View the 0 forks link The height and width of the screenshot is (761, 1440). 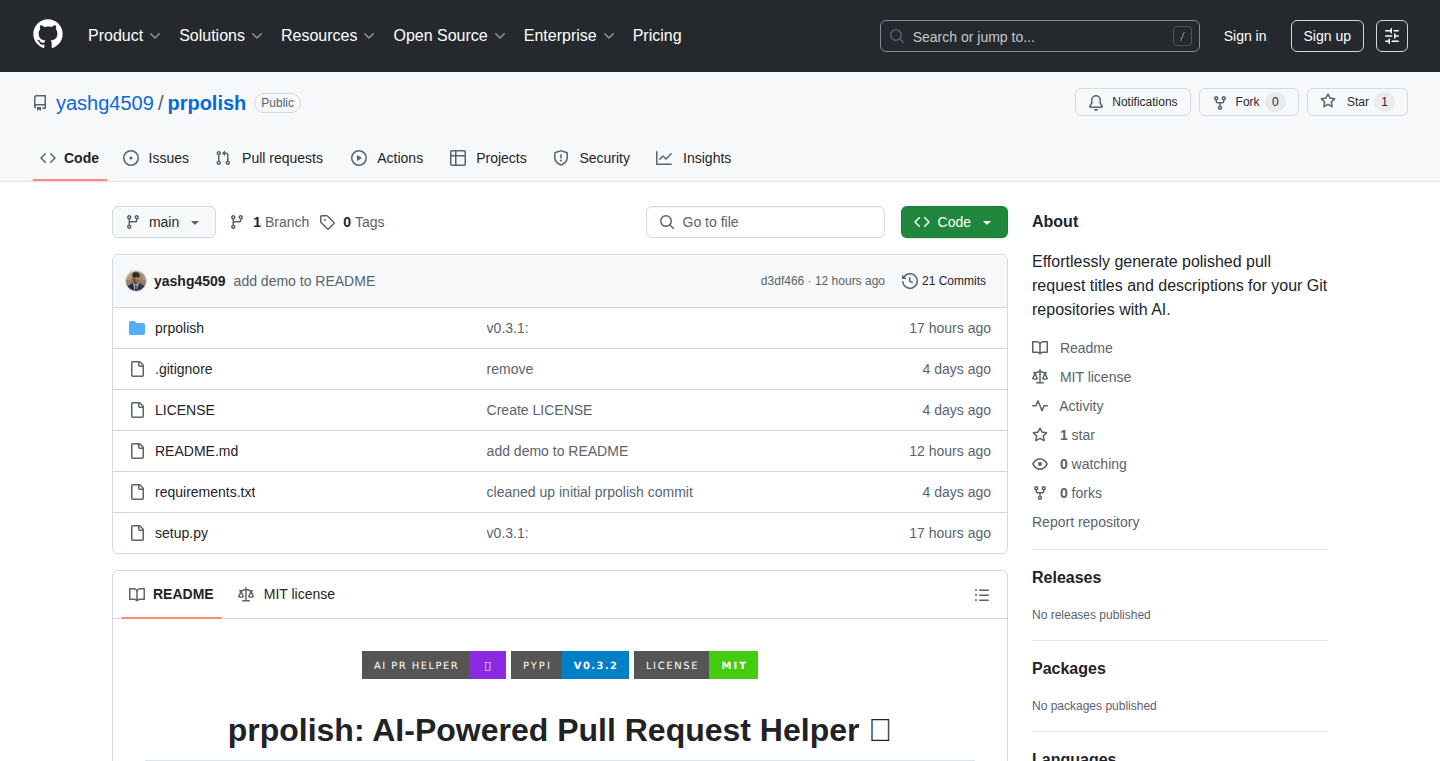(x=1067, y=493)
